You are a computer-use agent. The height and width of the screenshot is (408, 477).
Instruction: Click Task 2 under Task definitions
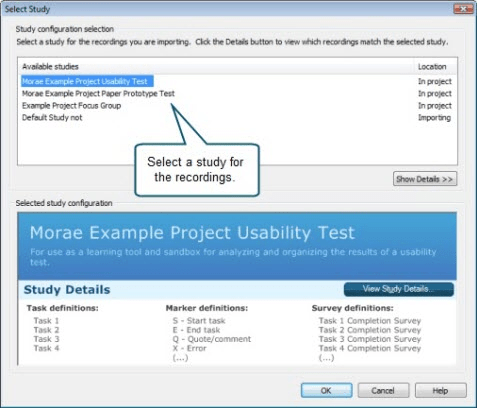tap(46, 330)
